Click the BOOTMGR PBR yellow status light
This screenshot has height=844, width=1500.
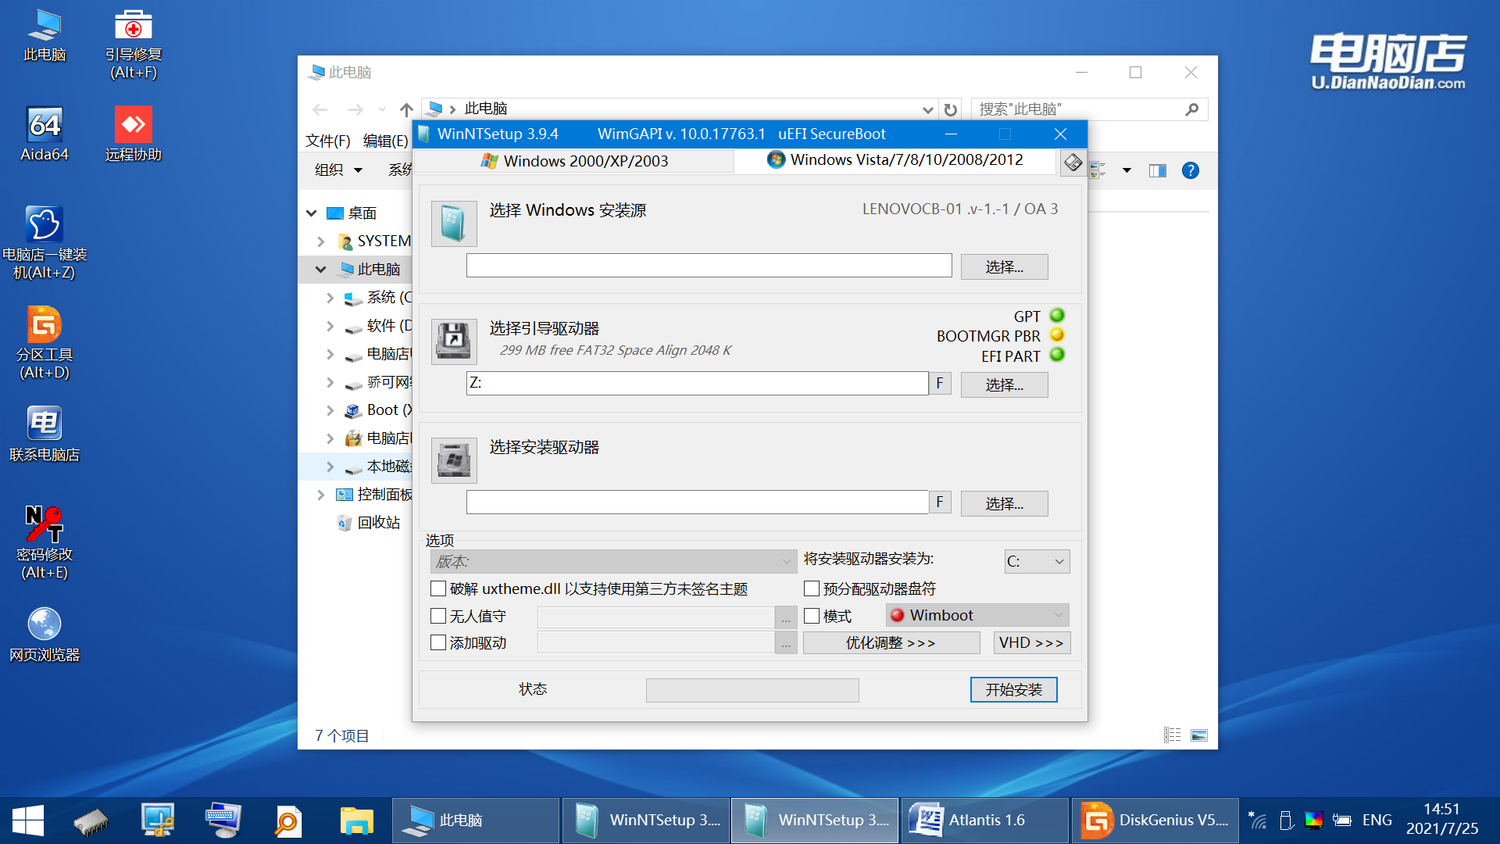[1057, 335]
